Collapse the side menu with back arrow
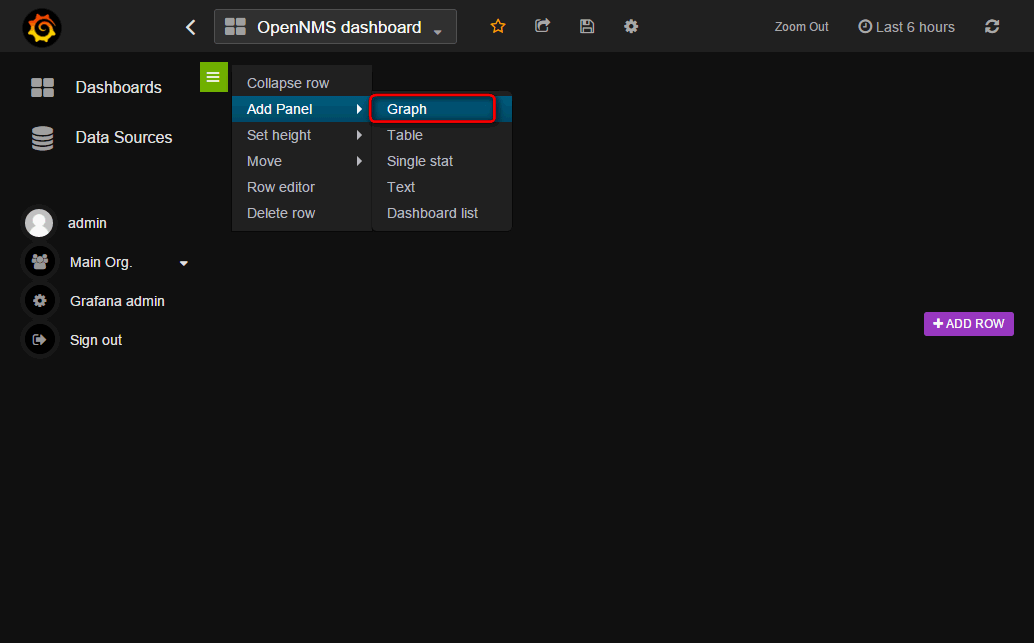This screenshot has width=1034, height=643. [191, 27]
